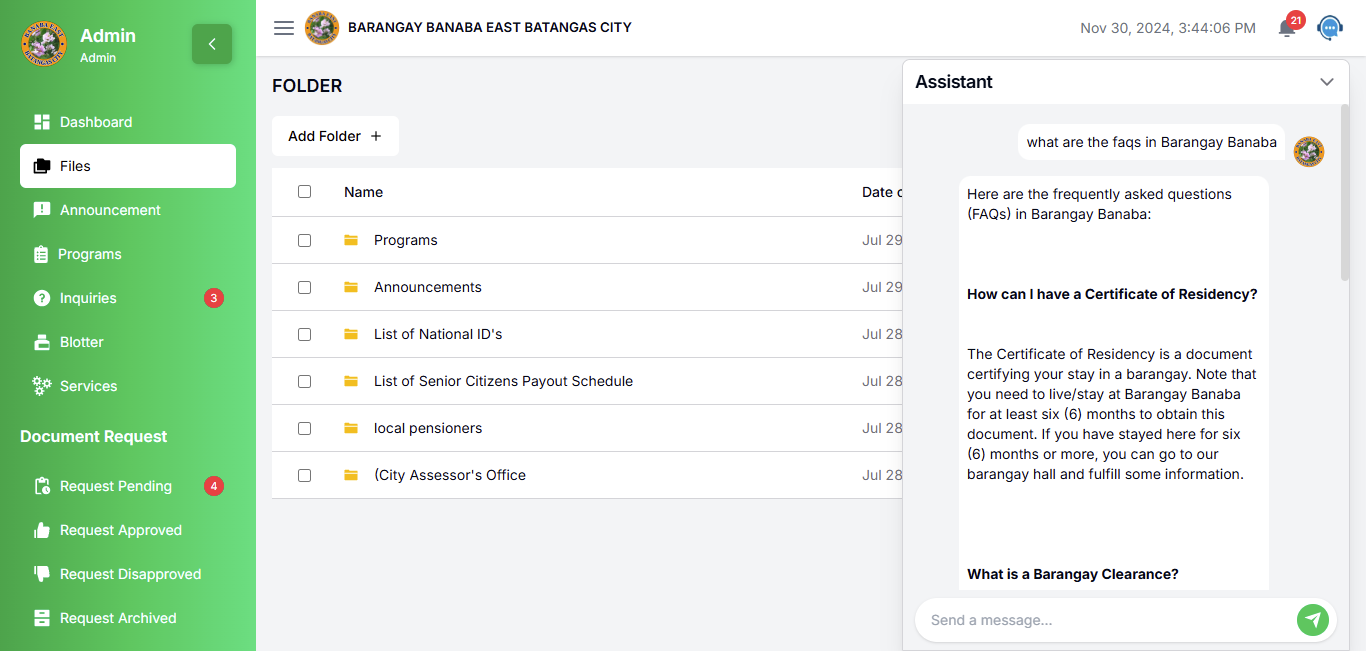Collapse the Assistant chat panel chevron
Screen dimensions: 1366x651
(x=1327, y=82)
